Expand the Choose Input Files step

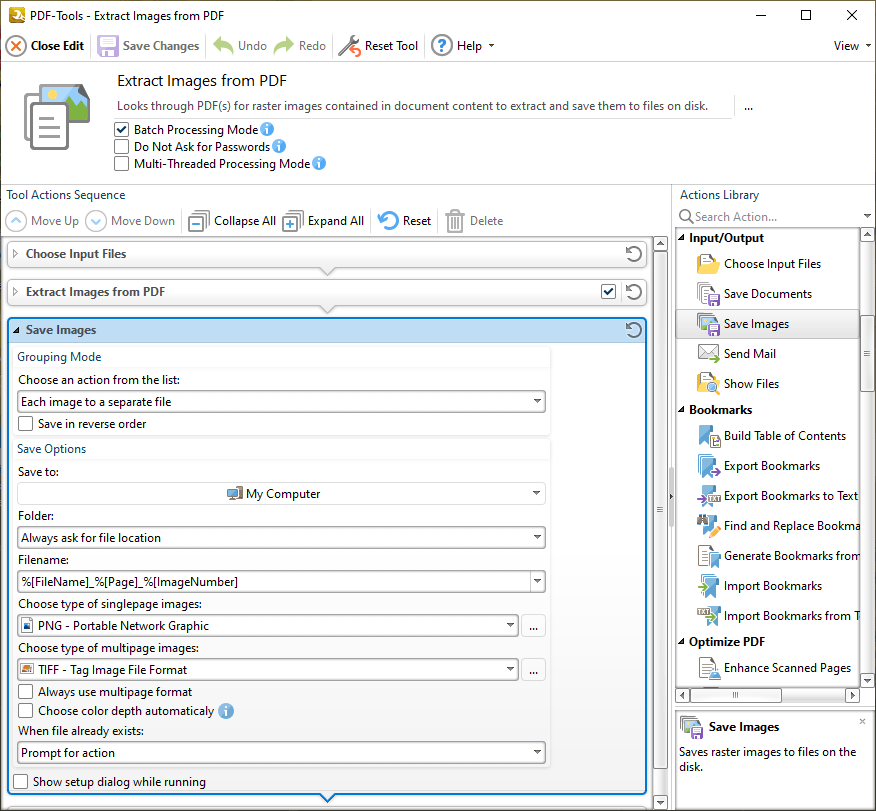coord(16,254)
